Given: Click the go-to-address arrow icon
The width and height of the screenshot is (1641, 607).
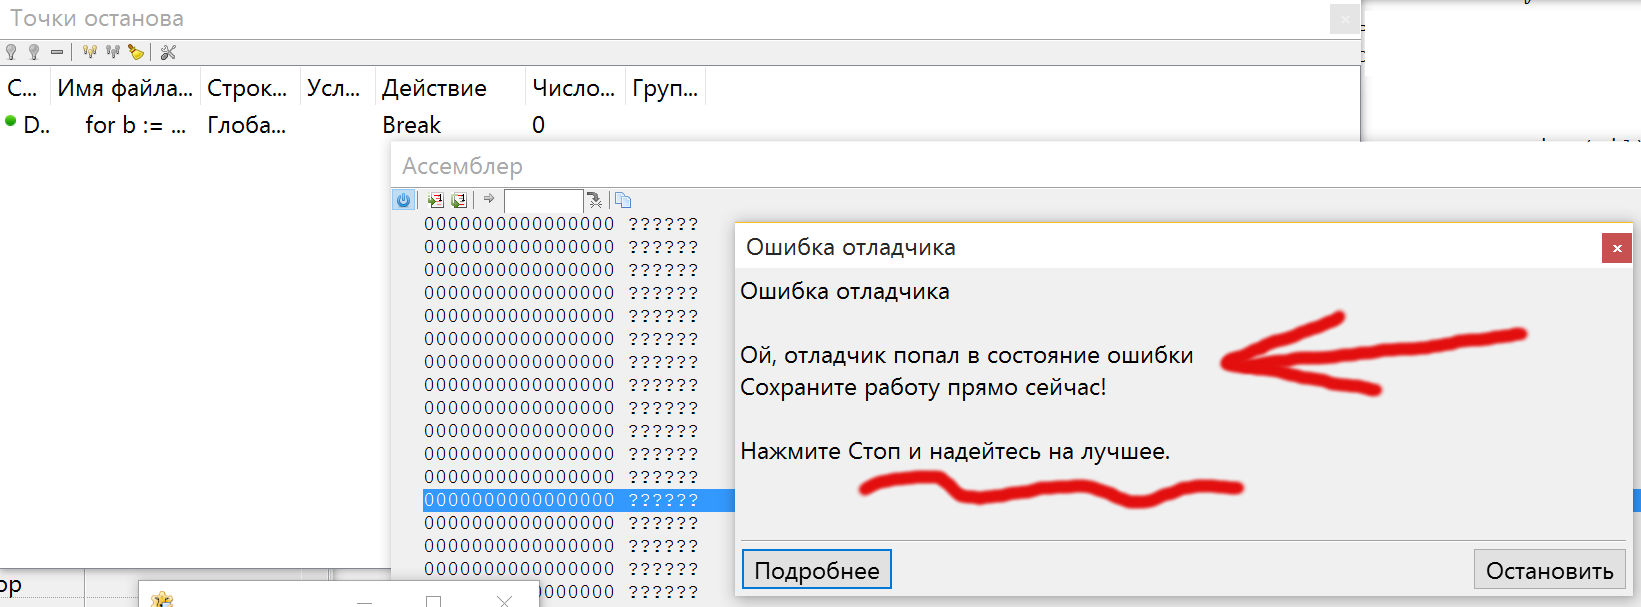Looking at the screenshot, I should pyautogui.click(x=489, y=200).
